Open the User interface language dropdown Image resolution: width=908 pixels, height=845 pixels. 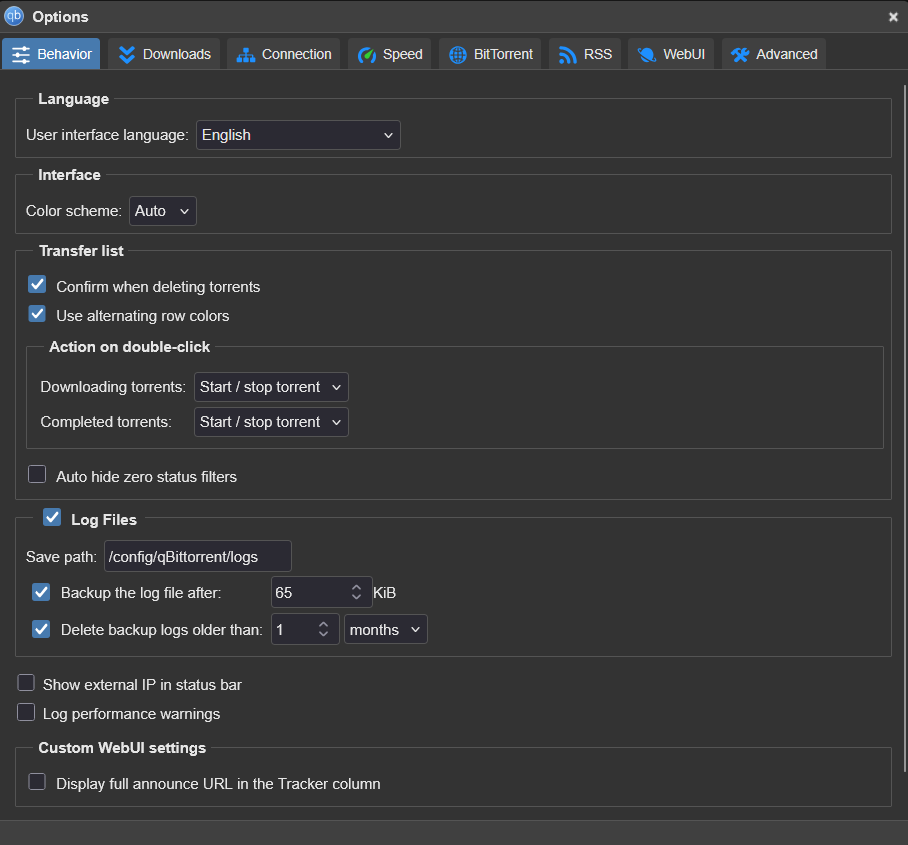click(x=298, y=135)
